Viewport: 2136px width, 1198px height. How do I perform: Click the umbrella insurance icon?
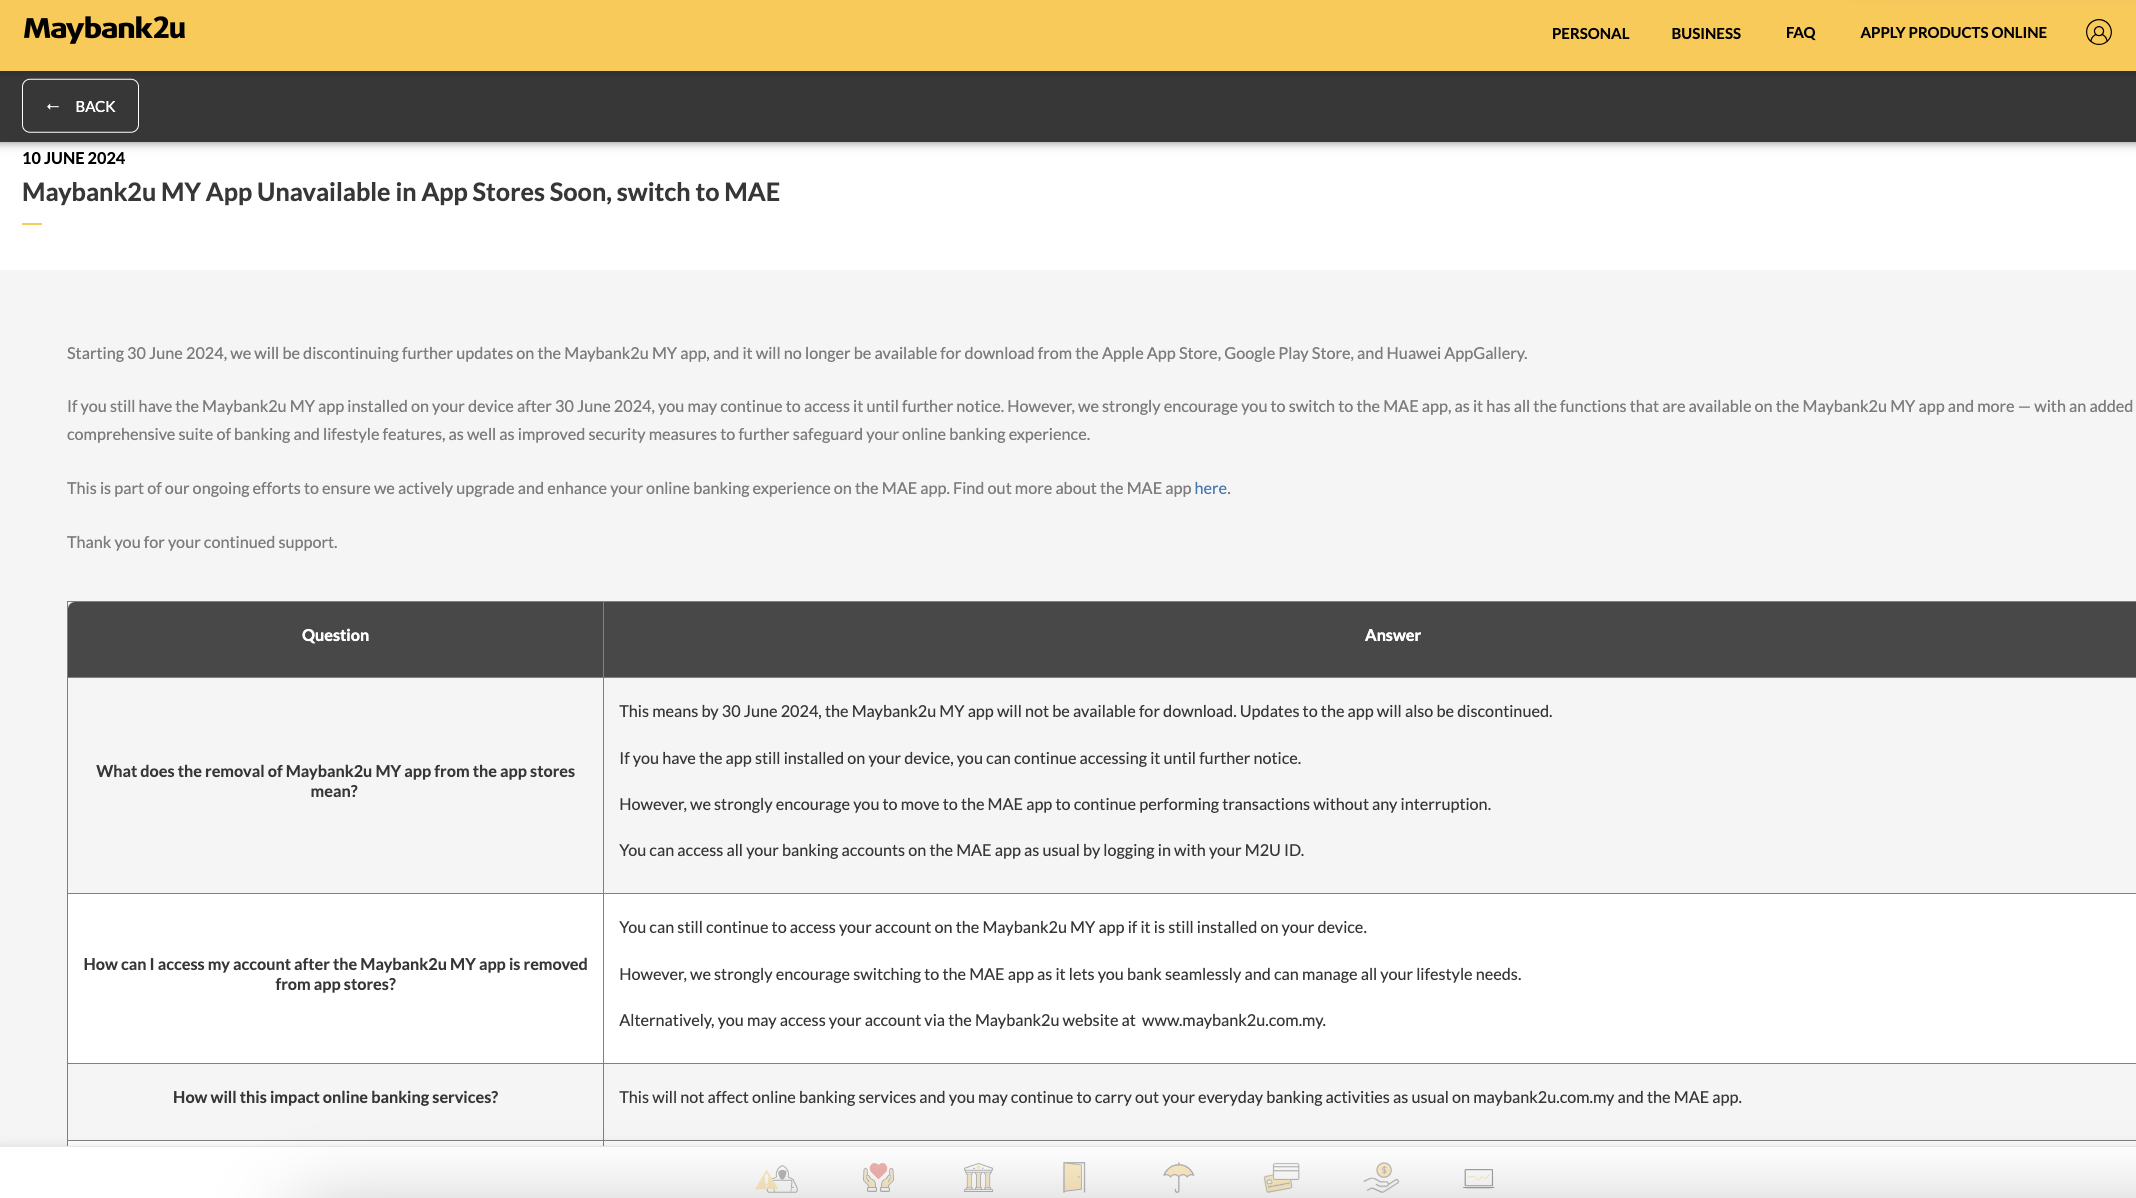(x=1178, y=1177)
